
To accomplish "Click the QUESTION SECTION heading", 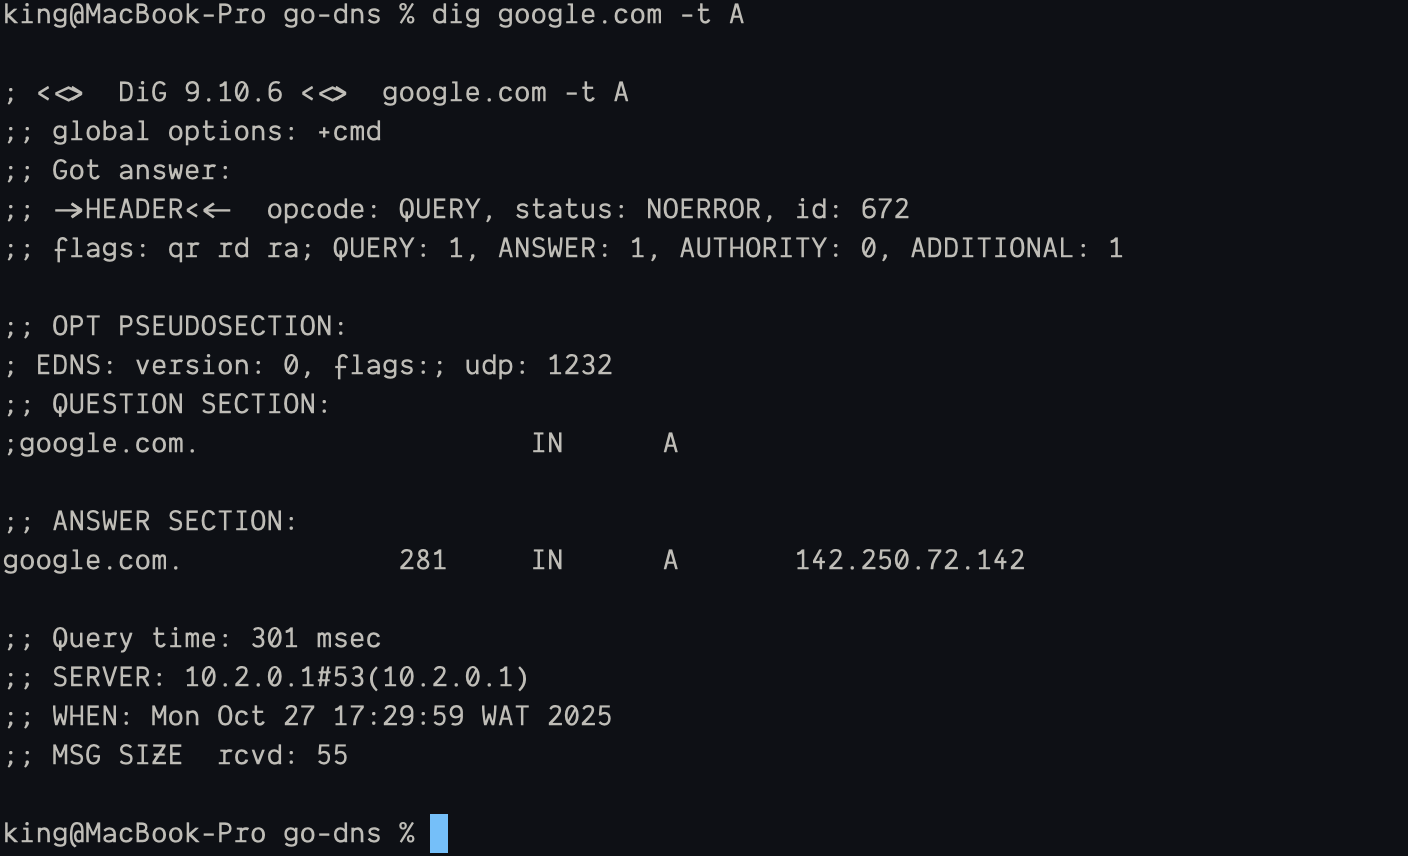I will 190,404.
